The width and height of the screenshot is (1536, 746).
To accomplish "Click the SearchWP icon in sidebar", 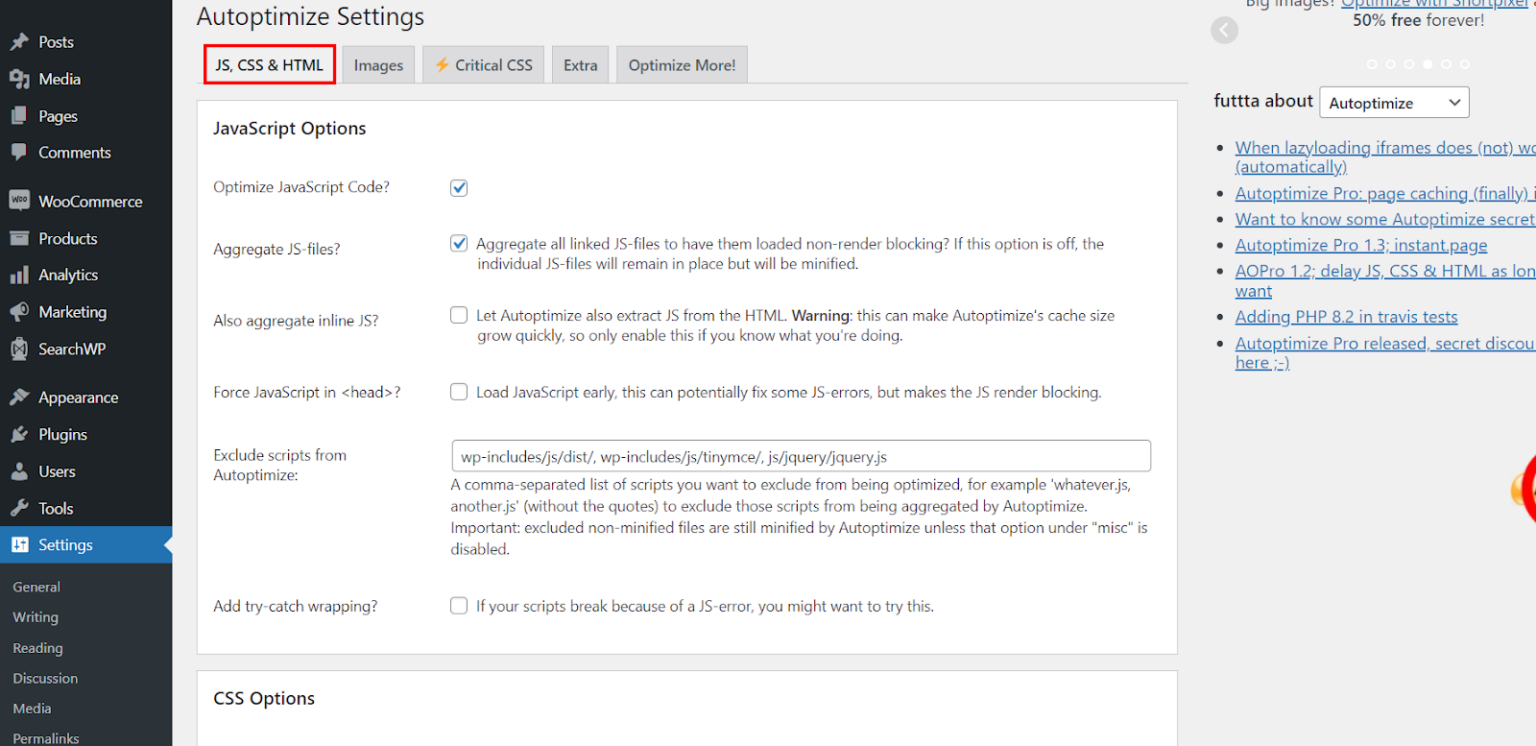I will tap(19, 349).
